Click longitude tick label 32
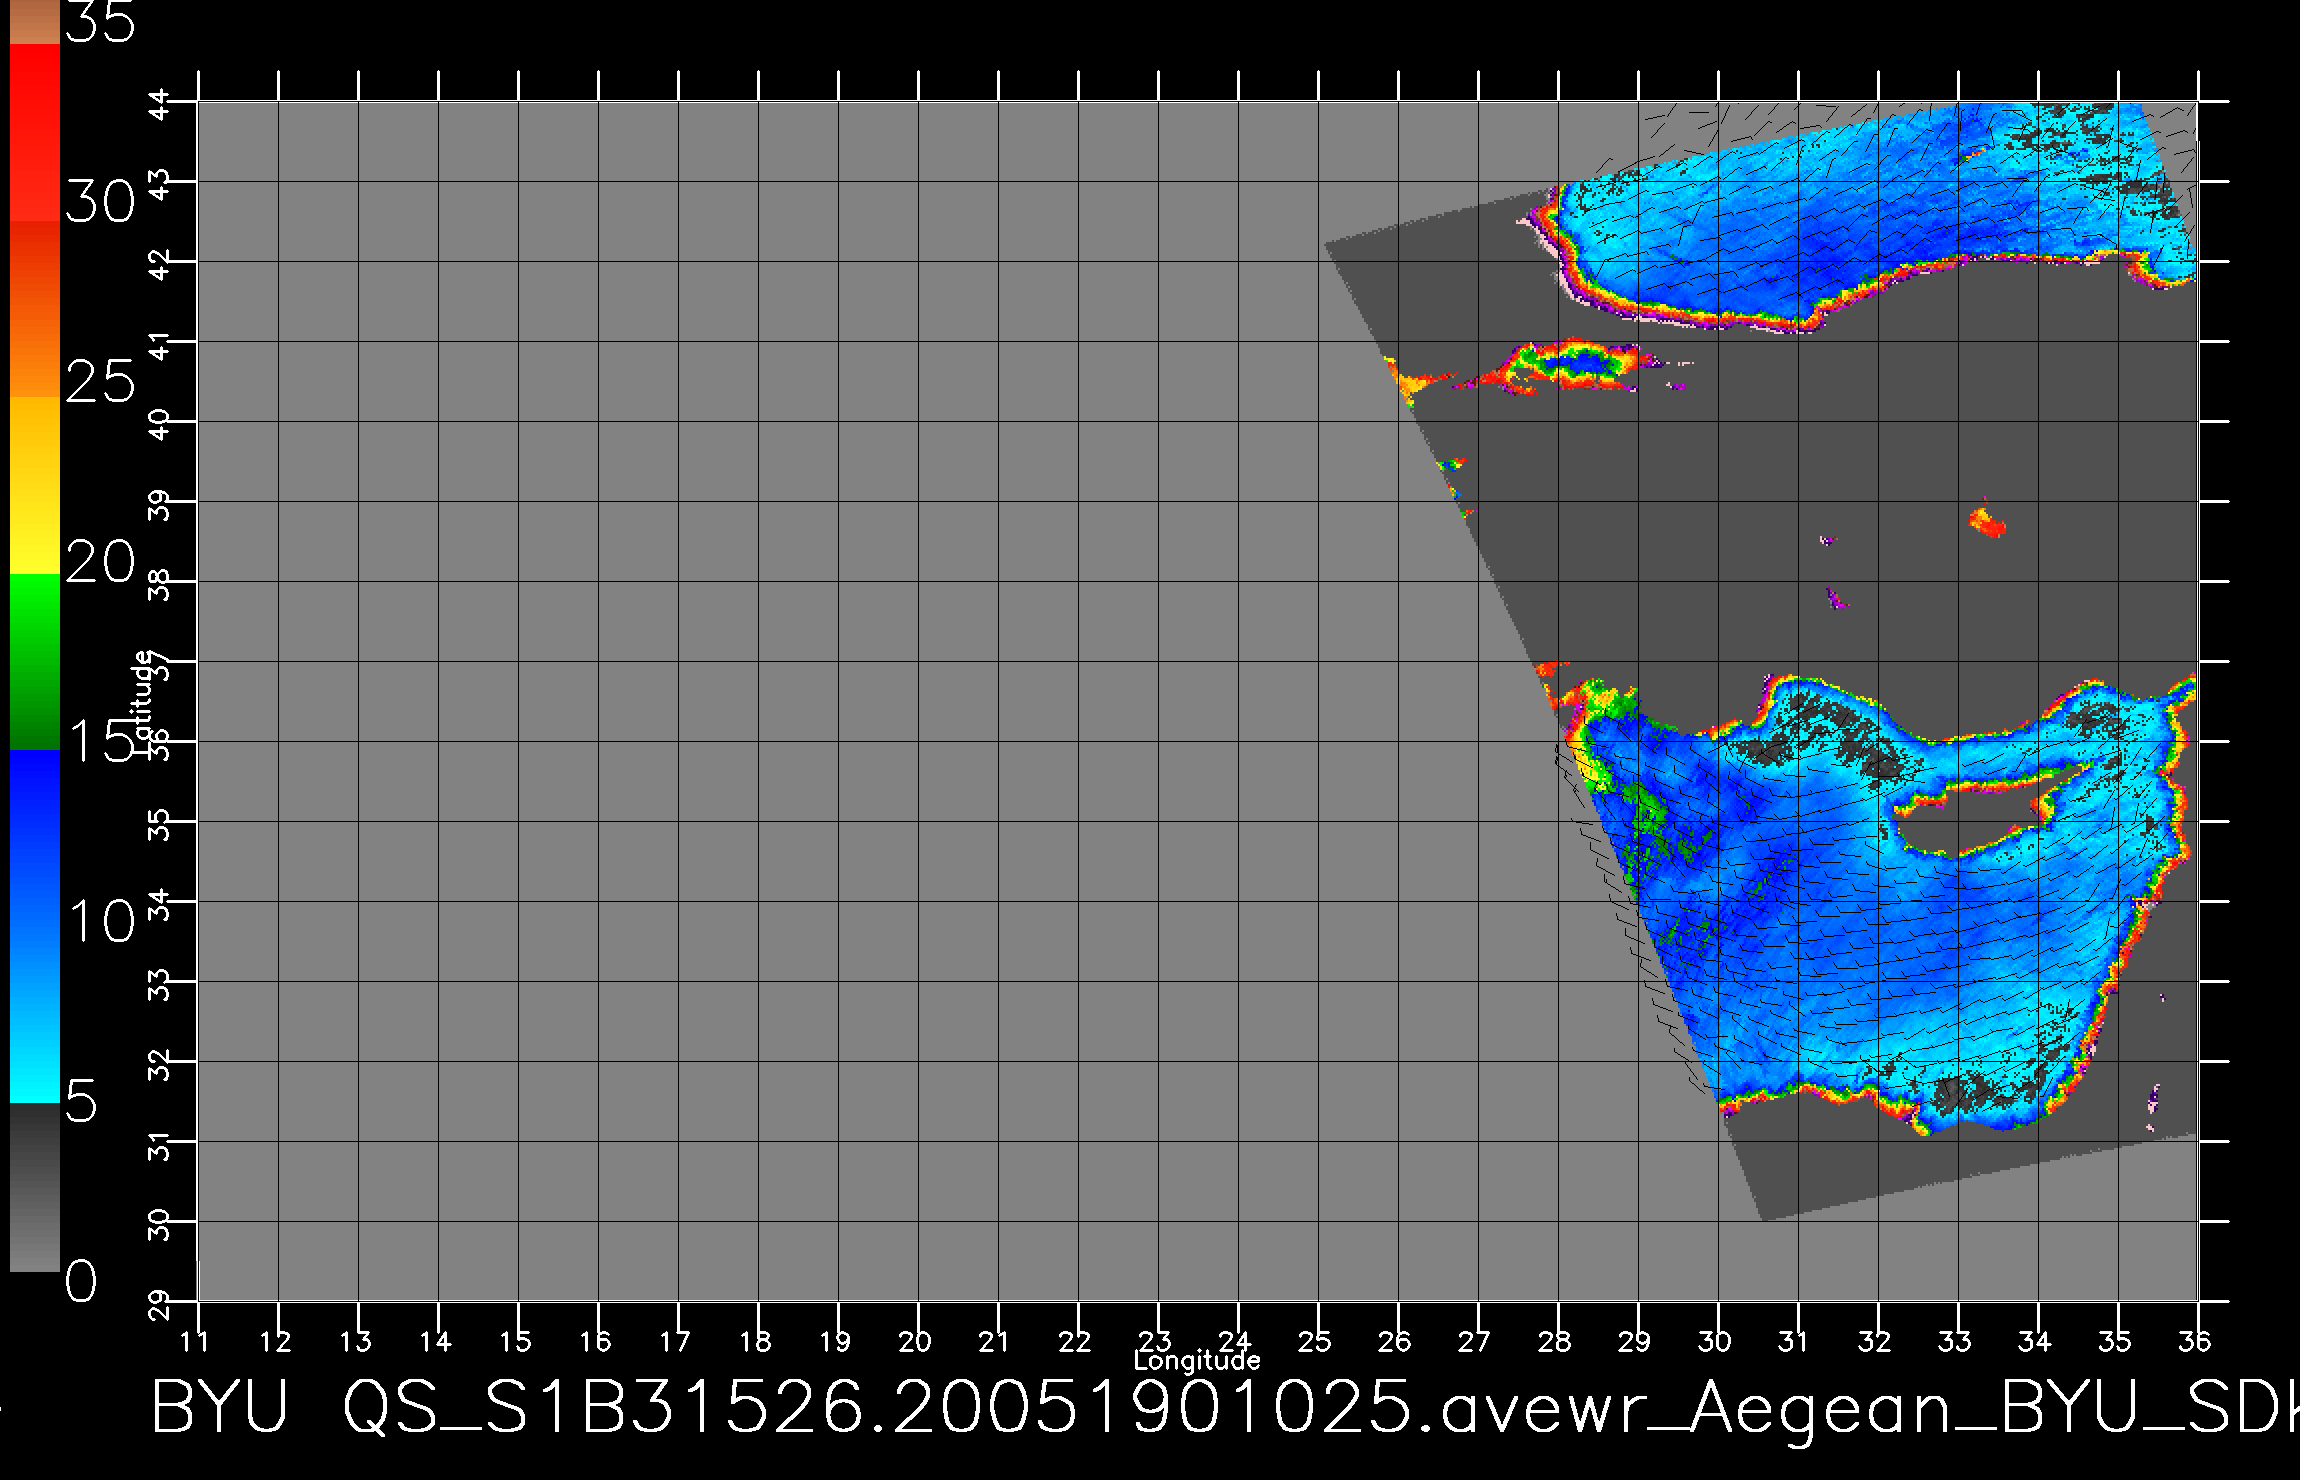This screenshot has width=2300, height=1480. pos(1876,1340)
